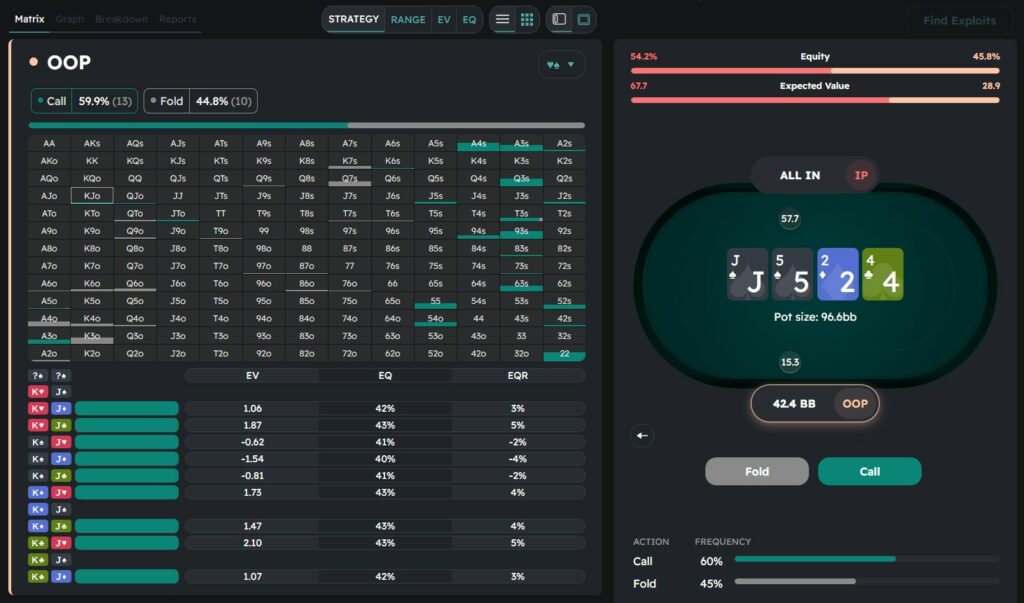
Task: Click the 4 of clubs board card
Action: [x=882, y=274]
